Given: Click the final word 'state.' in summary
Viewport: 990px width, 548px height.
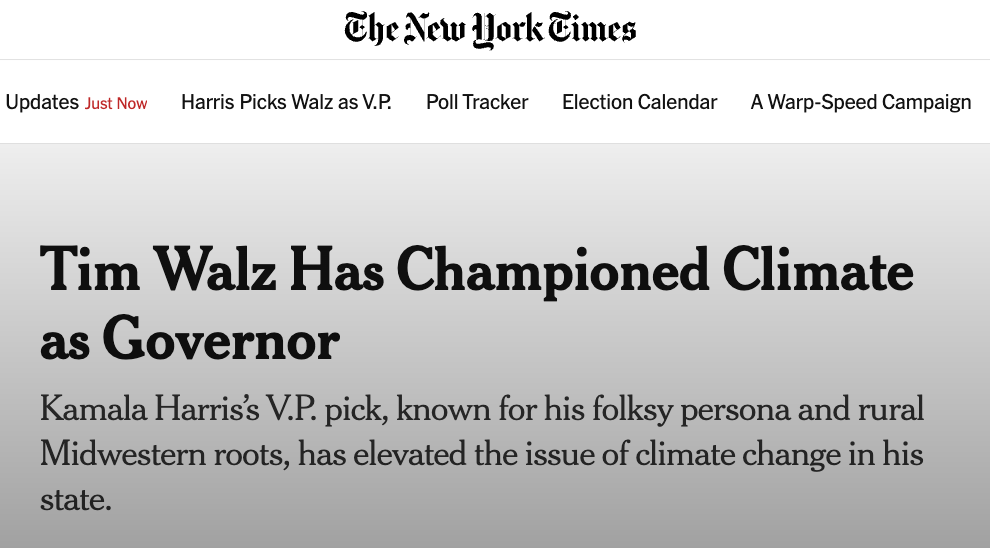Looking at the screenshot, I should click(76, 499).
